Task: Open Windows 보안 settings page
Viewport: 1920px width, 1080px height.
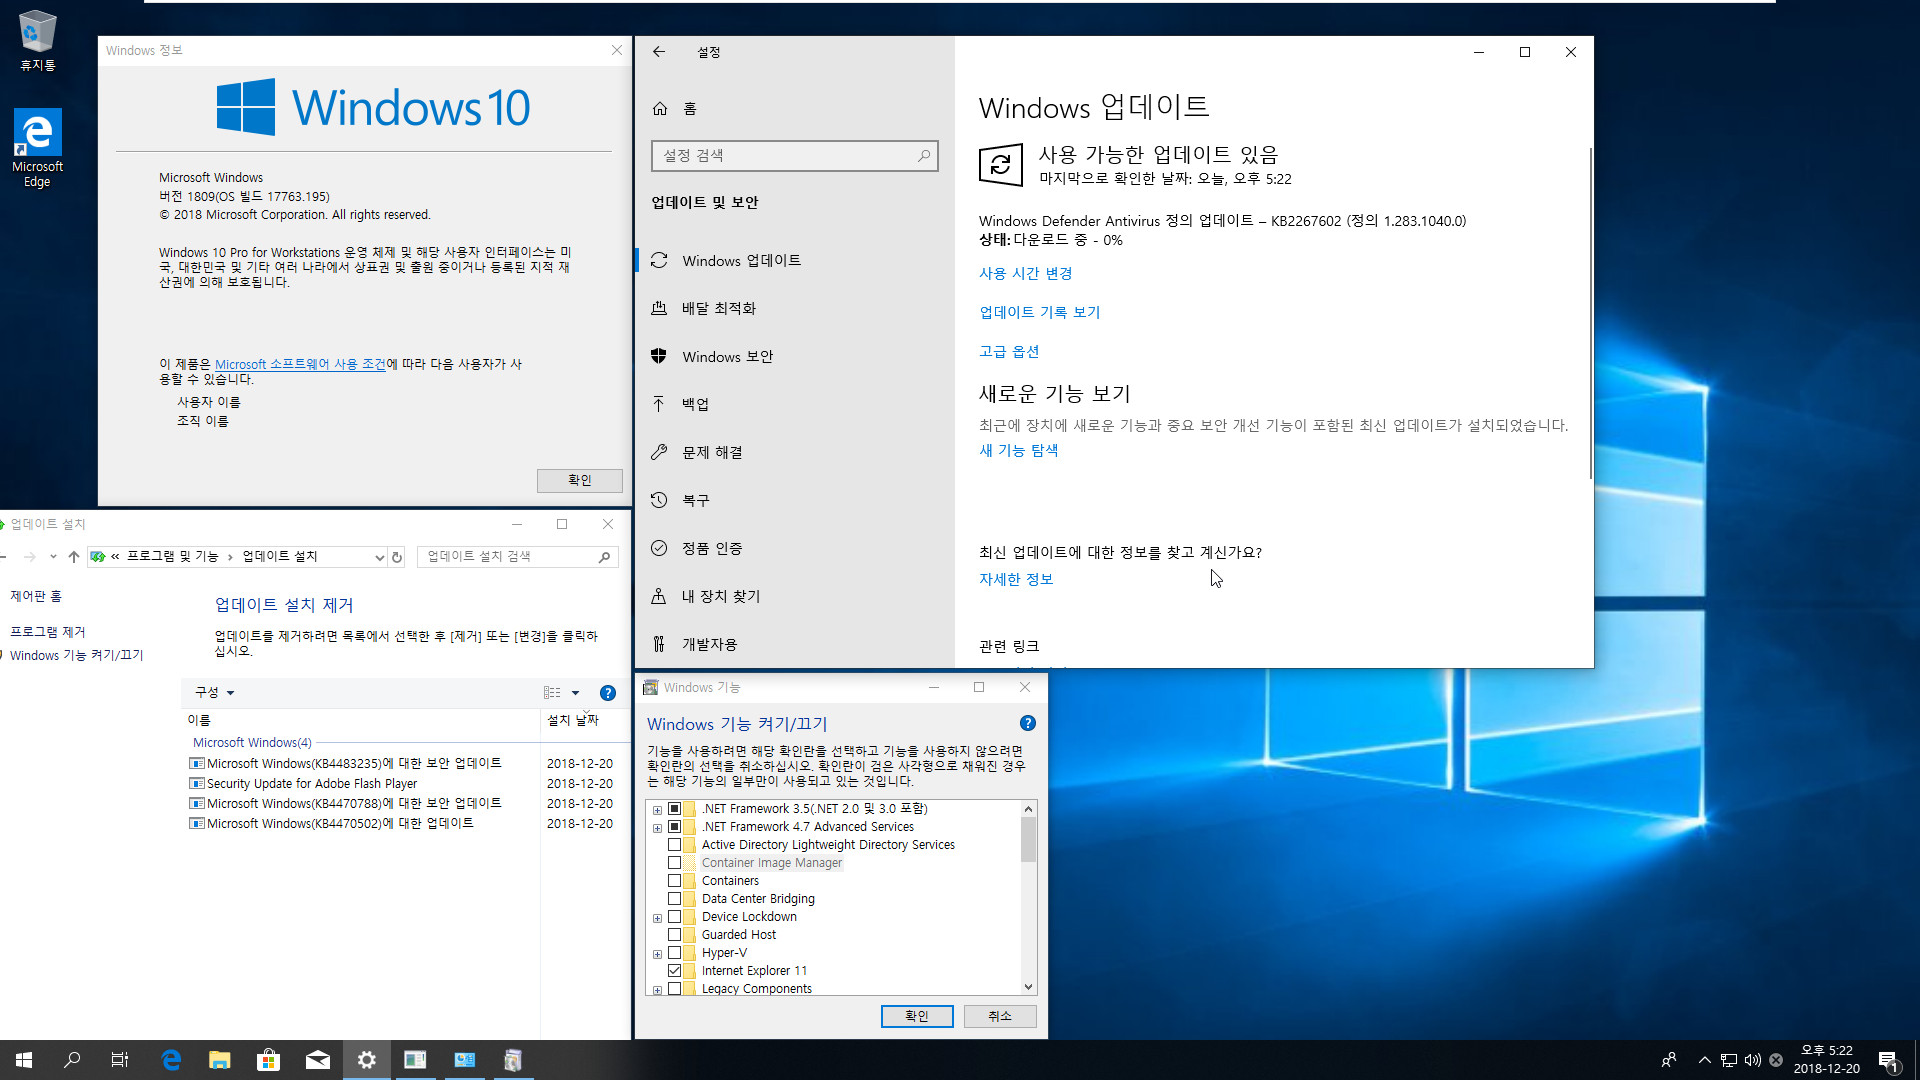Action: pos(794,357)
